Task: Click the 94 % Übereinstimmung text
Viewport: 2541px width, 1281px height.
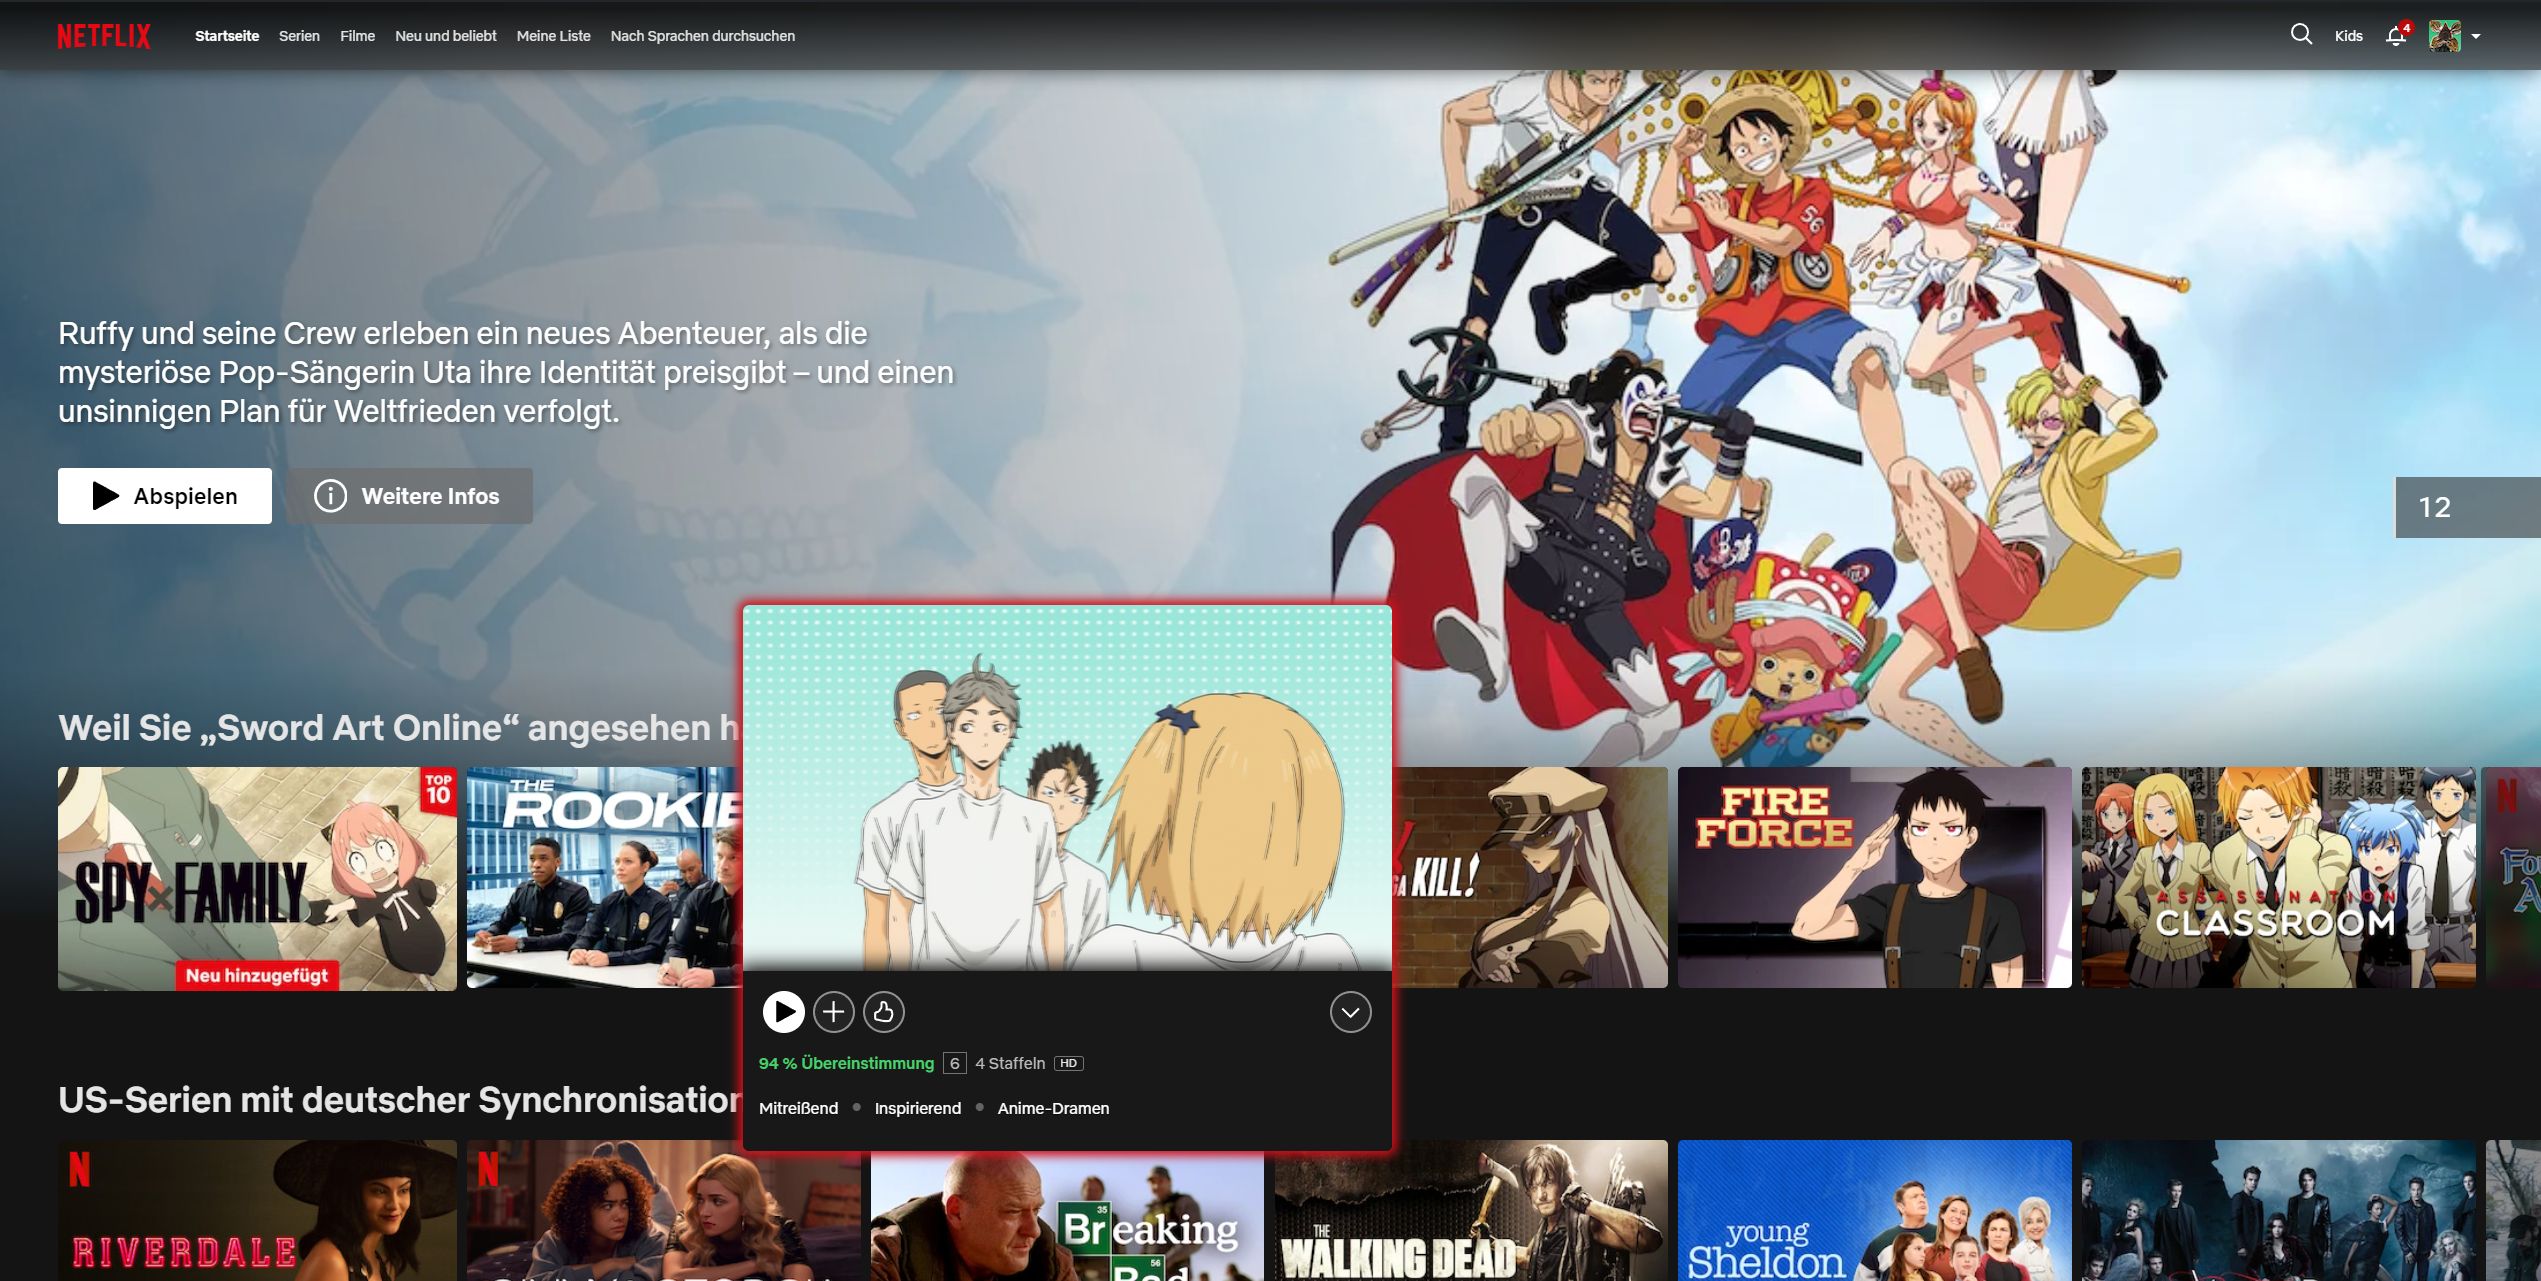Action: [x=846, y=1063]
